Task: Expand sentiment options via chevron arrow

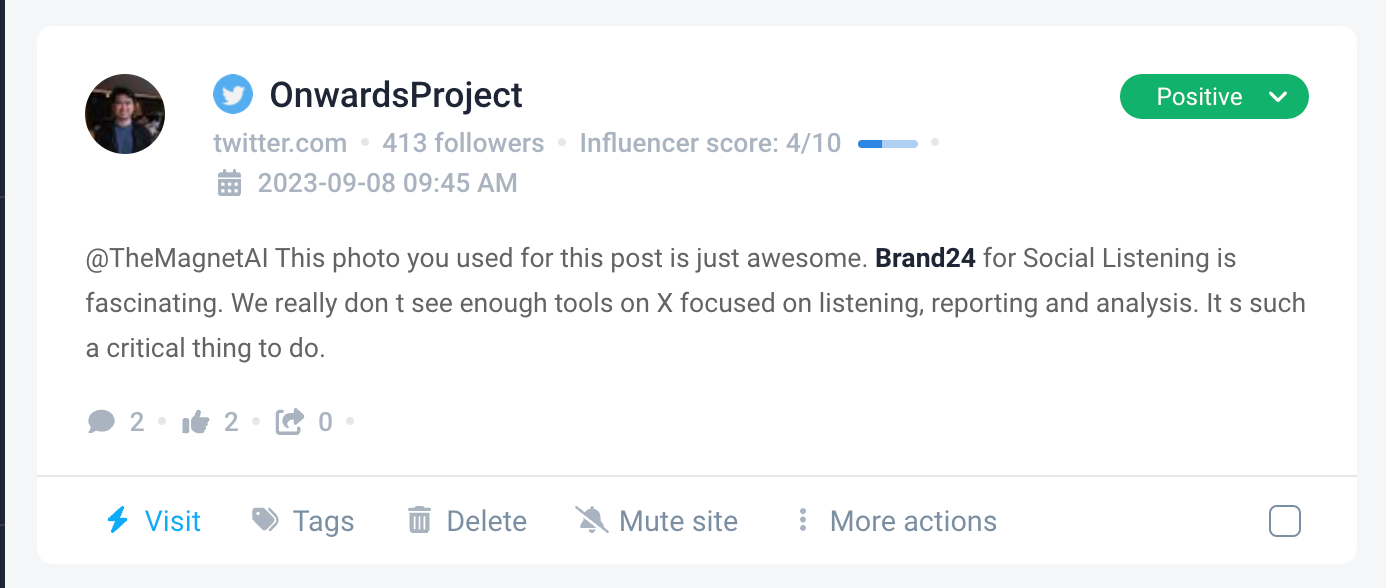Action: click(x=1277, y=97)
